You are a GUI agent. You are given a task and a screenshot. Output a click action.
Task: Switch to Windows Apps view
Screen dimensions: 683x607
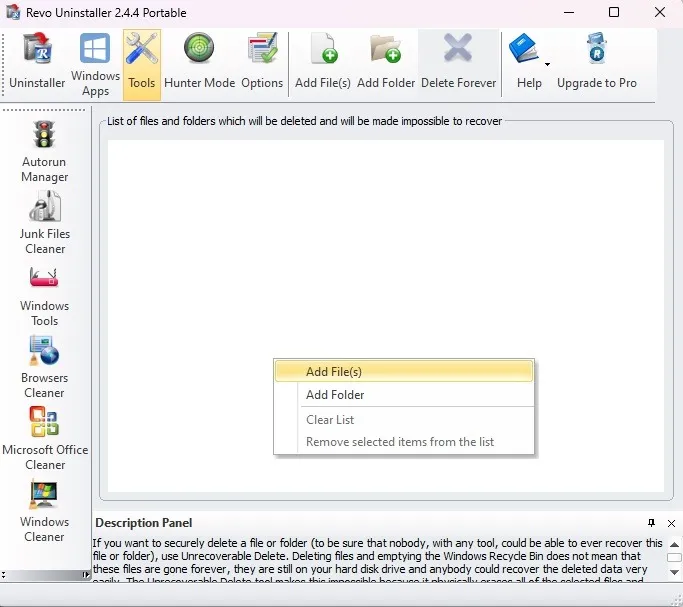click(95, 64)
